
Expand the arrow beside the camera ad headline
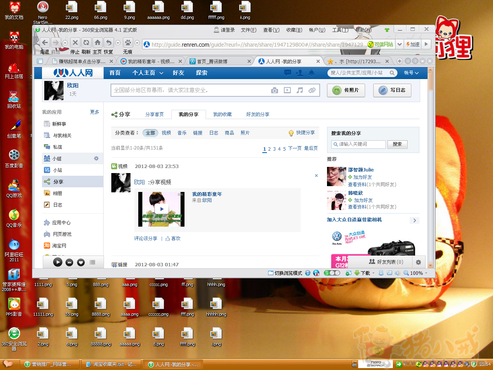[x=415, y=220]
